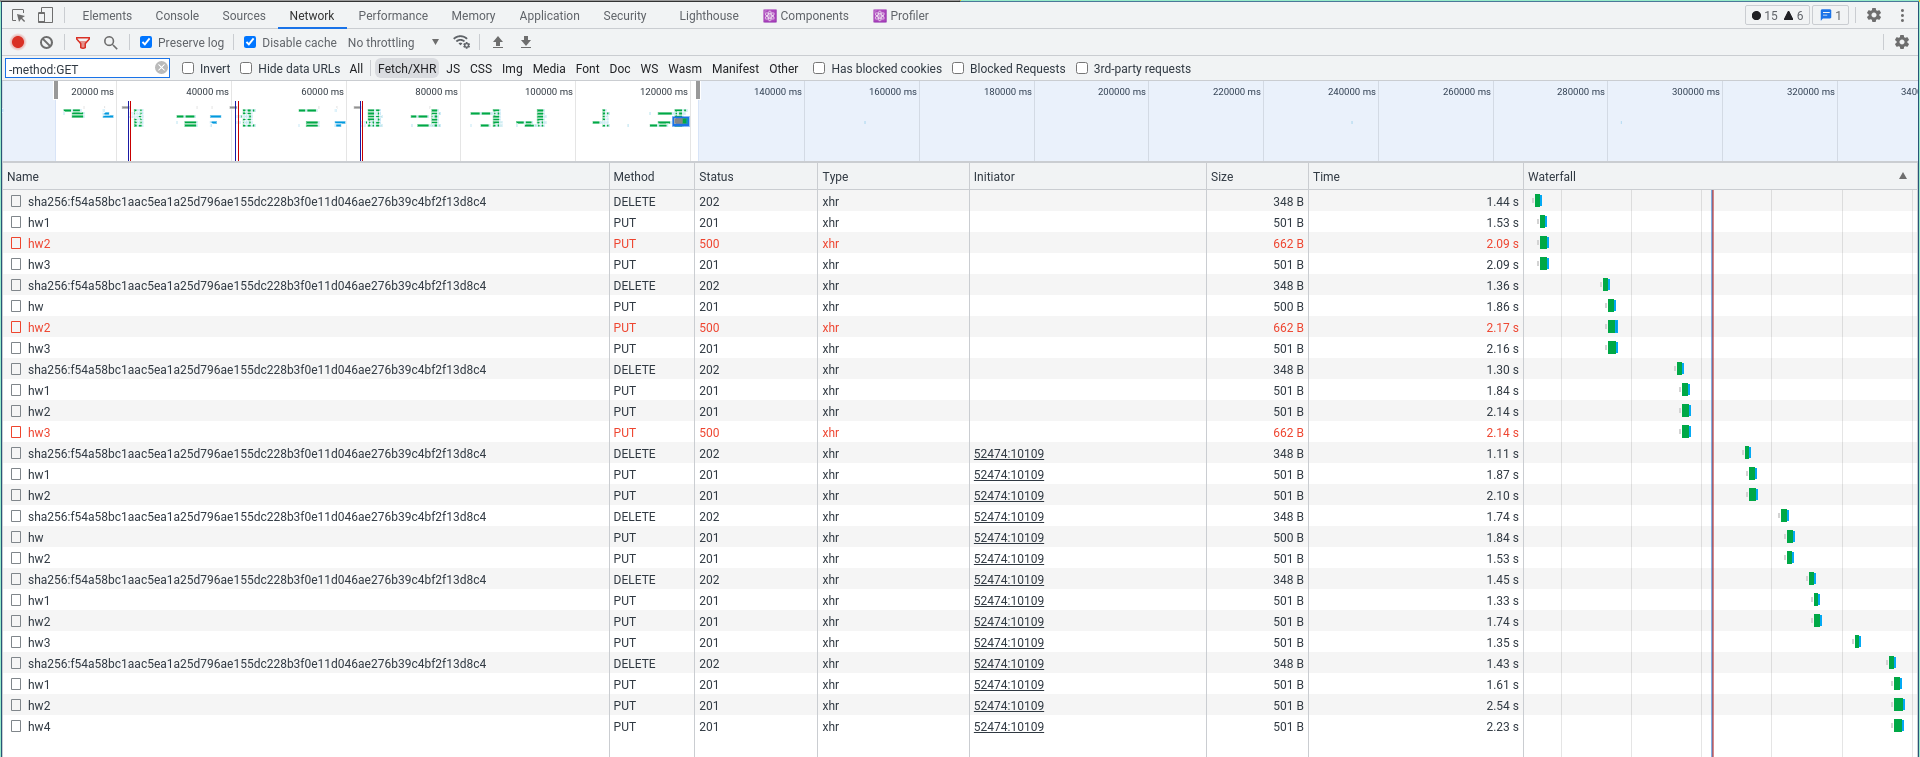The height and width of the screenshot is (757, 1920).
Task: Activate the inspect element picker icon
Action: point(18,15)
